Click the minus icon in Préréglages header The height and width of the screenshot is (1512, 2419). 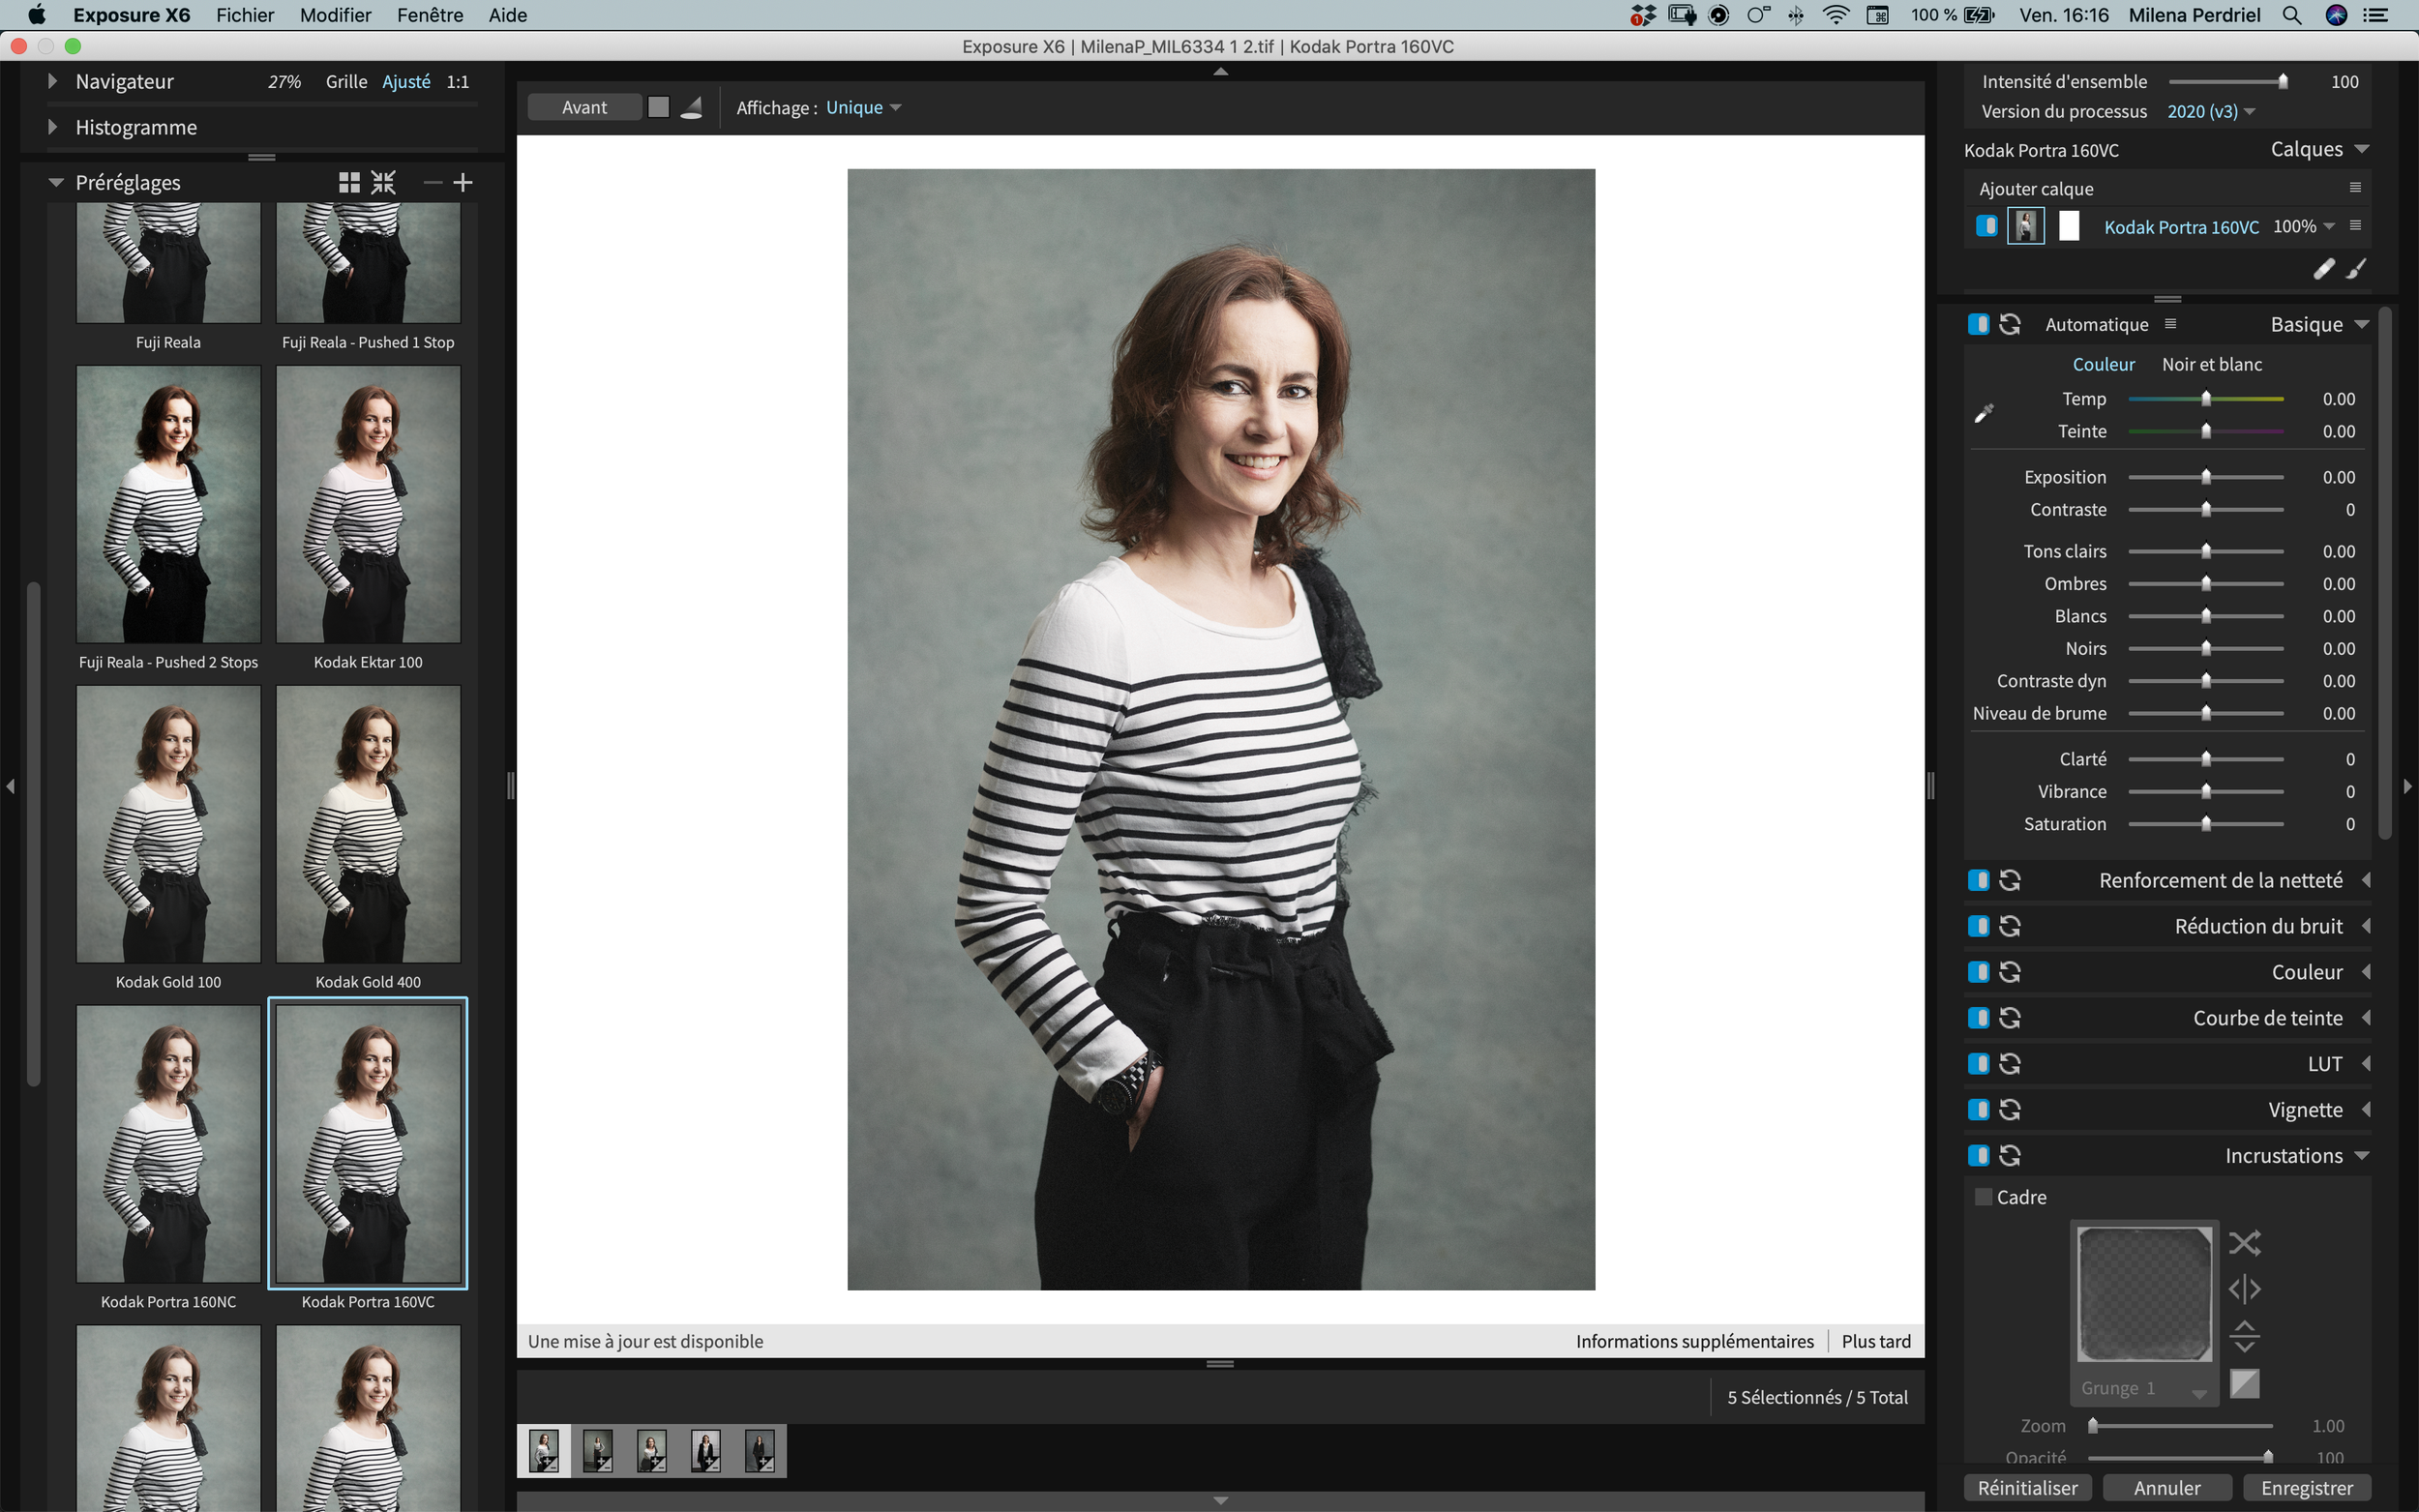click(x=432, y=182)
